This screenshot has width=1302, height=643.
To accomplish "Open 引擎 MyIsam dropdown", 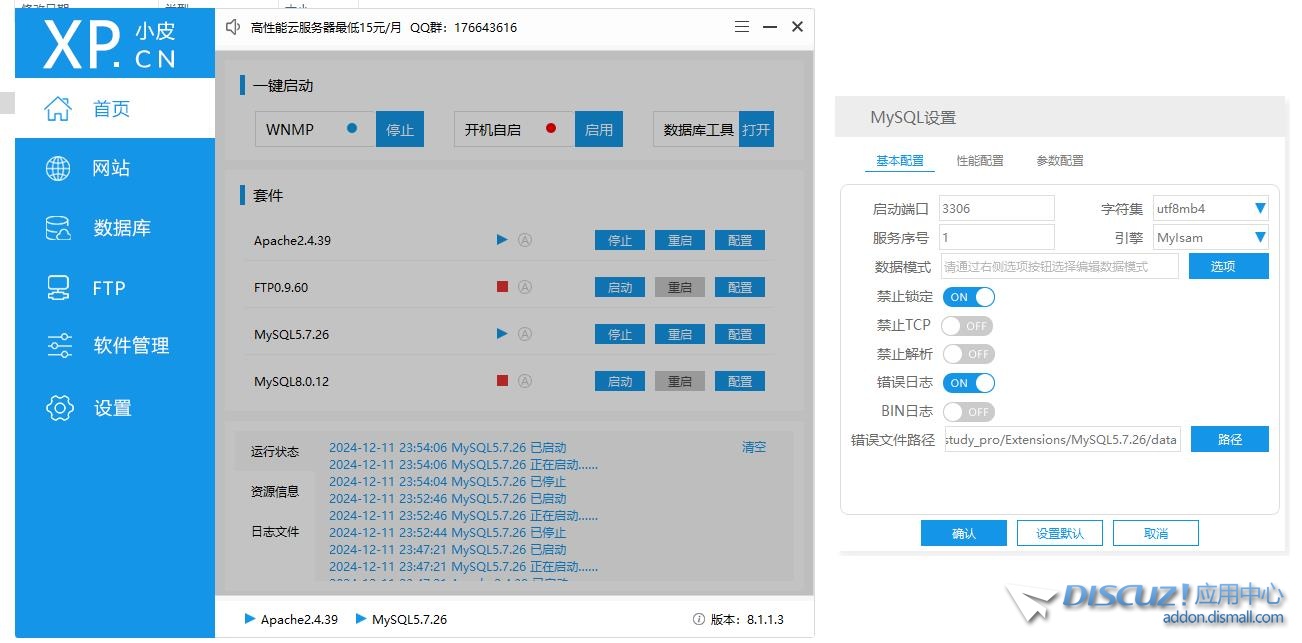I will 1211,238.
